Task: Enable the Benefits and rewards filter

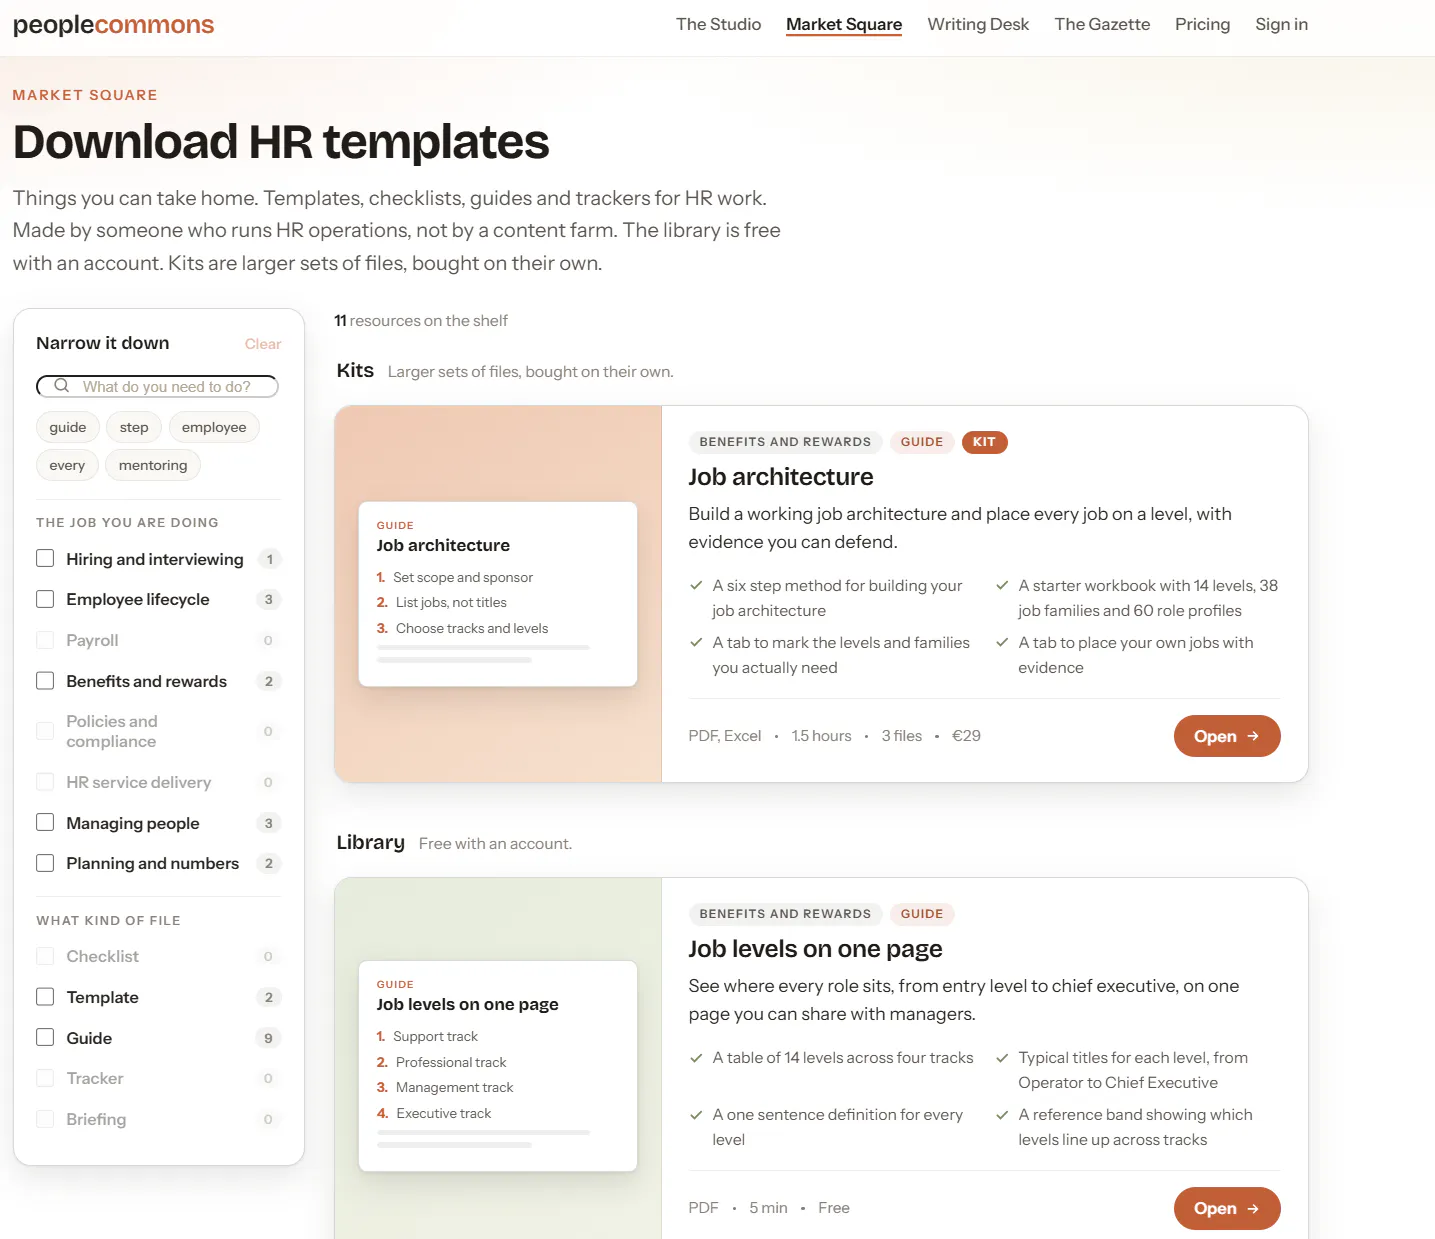Action: coord(45,681)
